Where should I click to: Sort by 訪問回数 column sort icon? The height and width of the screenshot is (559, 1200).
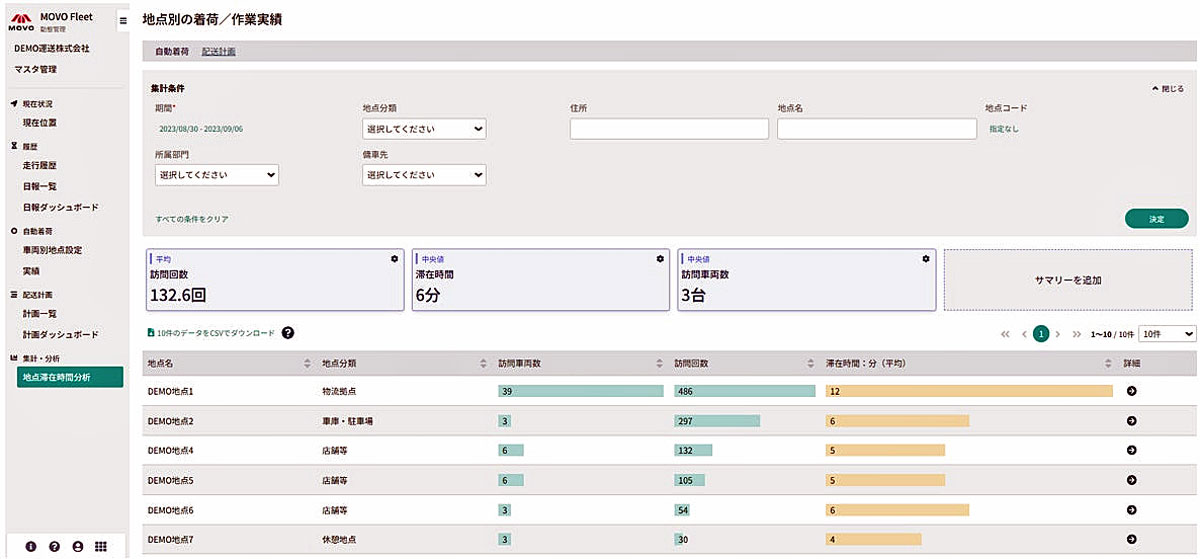coord(812,363)
